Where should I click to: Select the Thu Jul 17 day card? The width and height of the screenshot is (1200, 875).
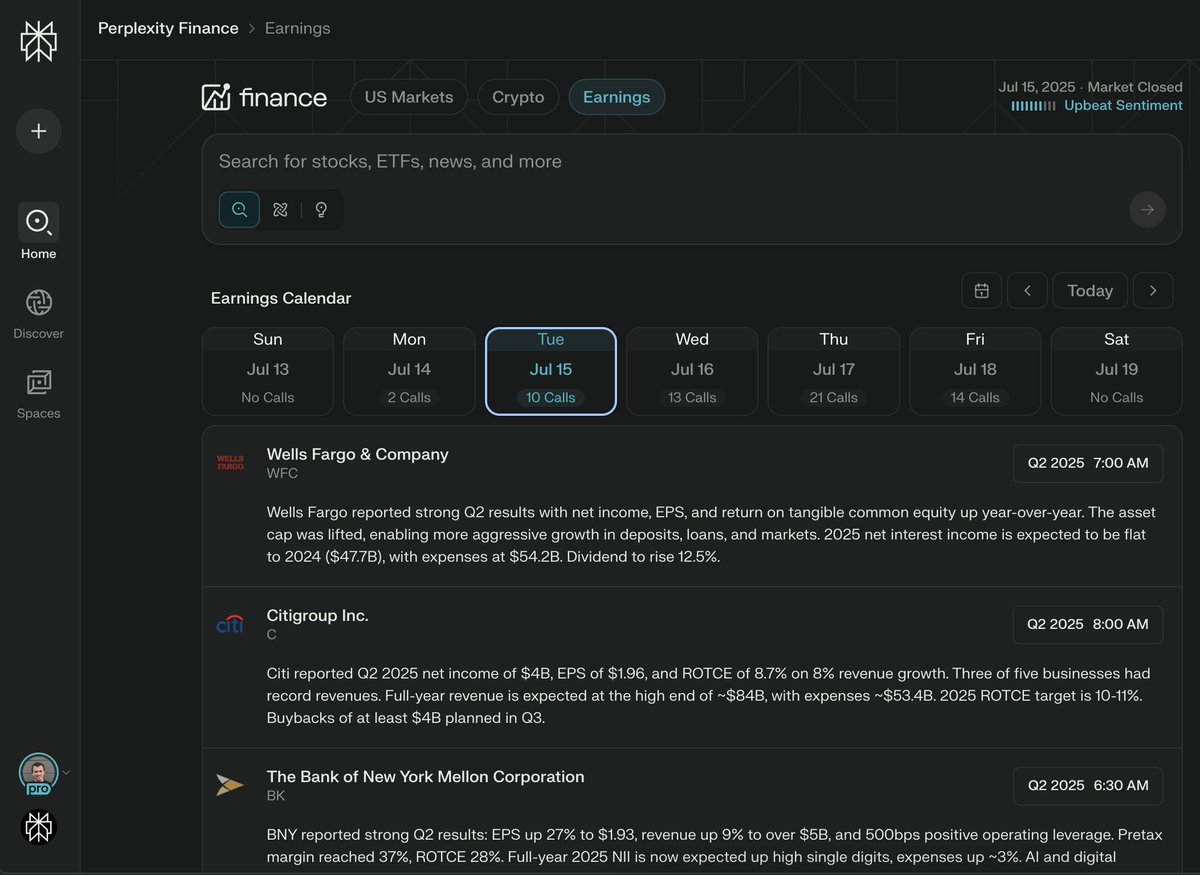coord(834,371)
